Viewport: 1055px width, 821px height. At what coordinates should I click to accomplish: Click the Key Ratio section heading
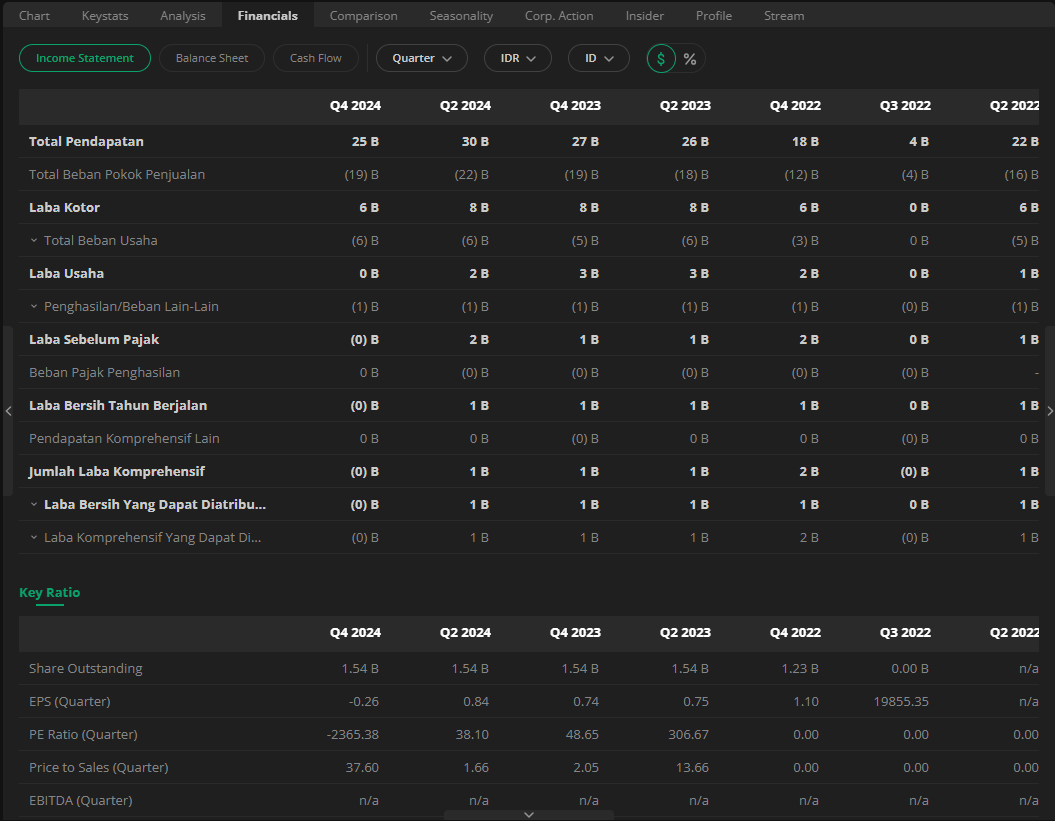49,592
